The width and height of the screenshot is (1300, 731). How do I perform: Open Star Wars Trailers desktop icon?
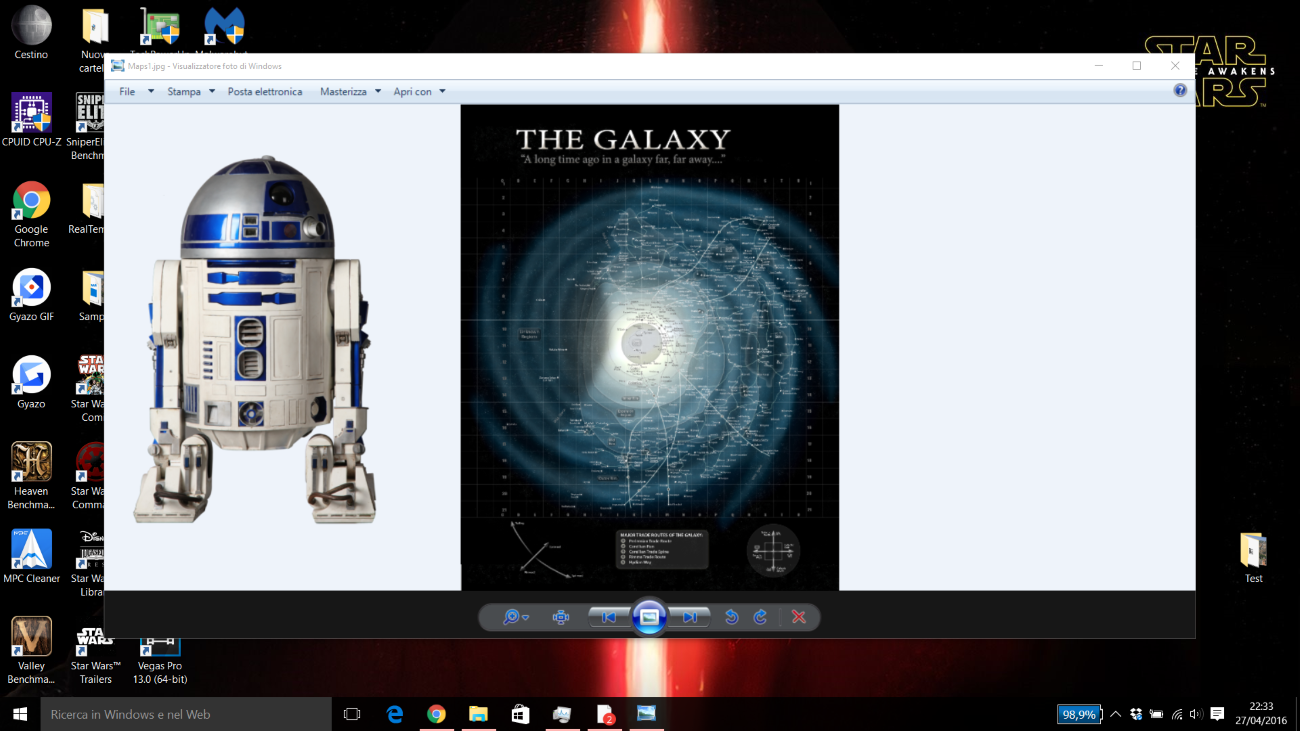[95, 655]
